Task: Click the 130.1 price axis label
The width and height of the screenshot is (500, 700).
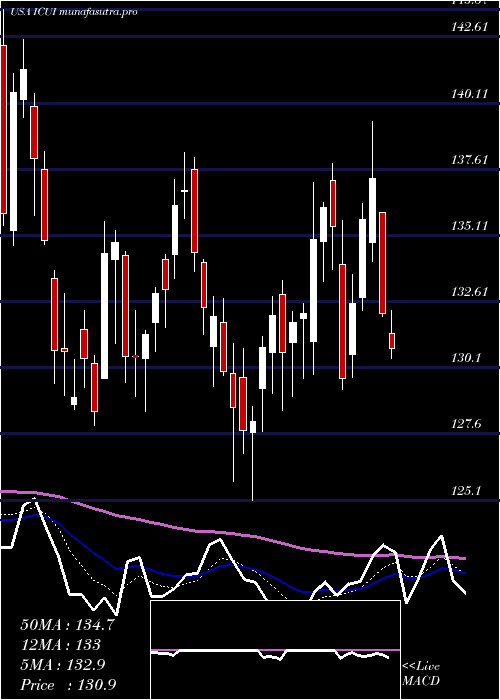Action: point(466,358)
